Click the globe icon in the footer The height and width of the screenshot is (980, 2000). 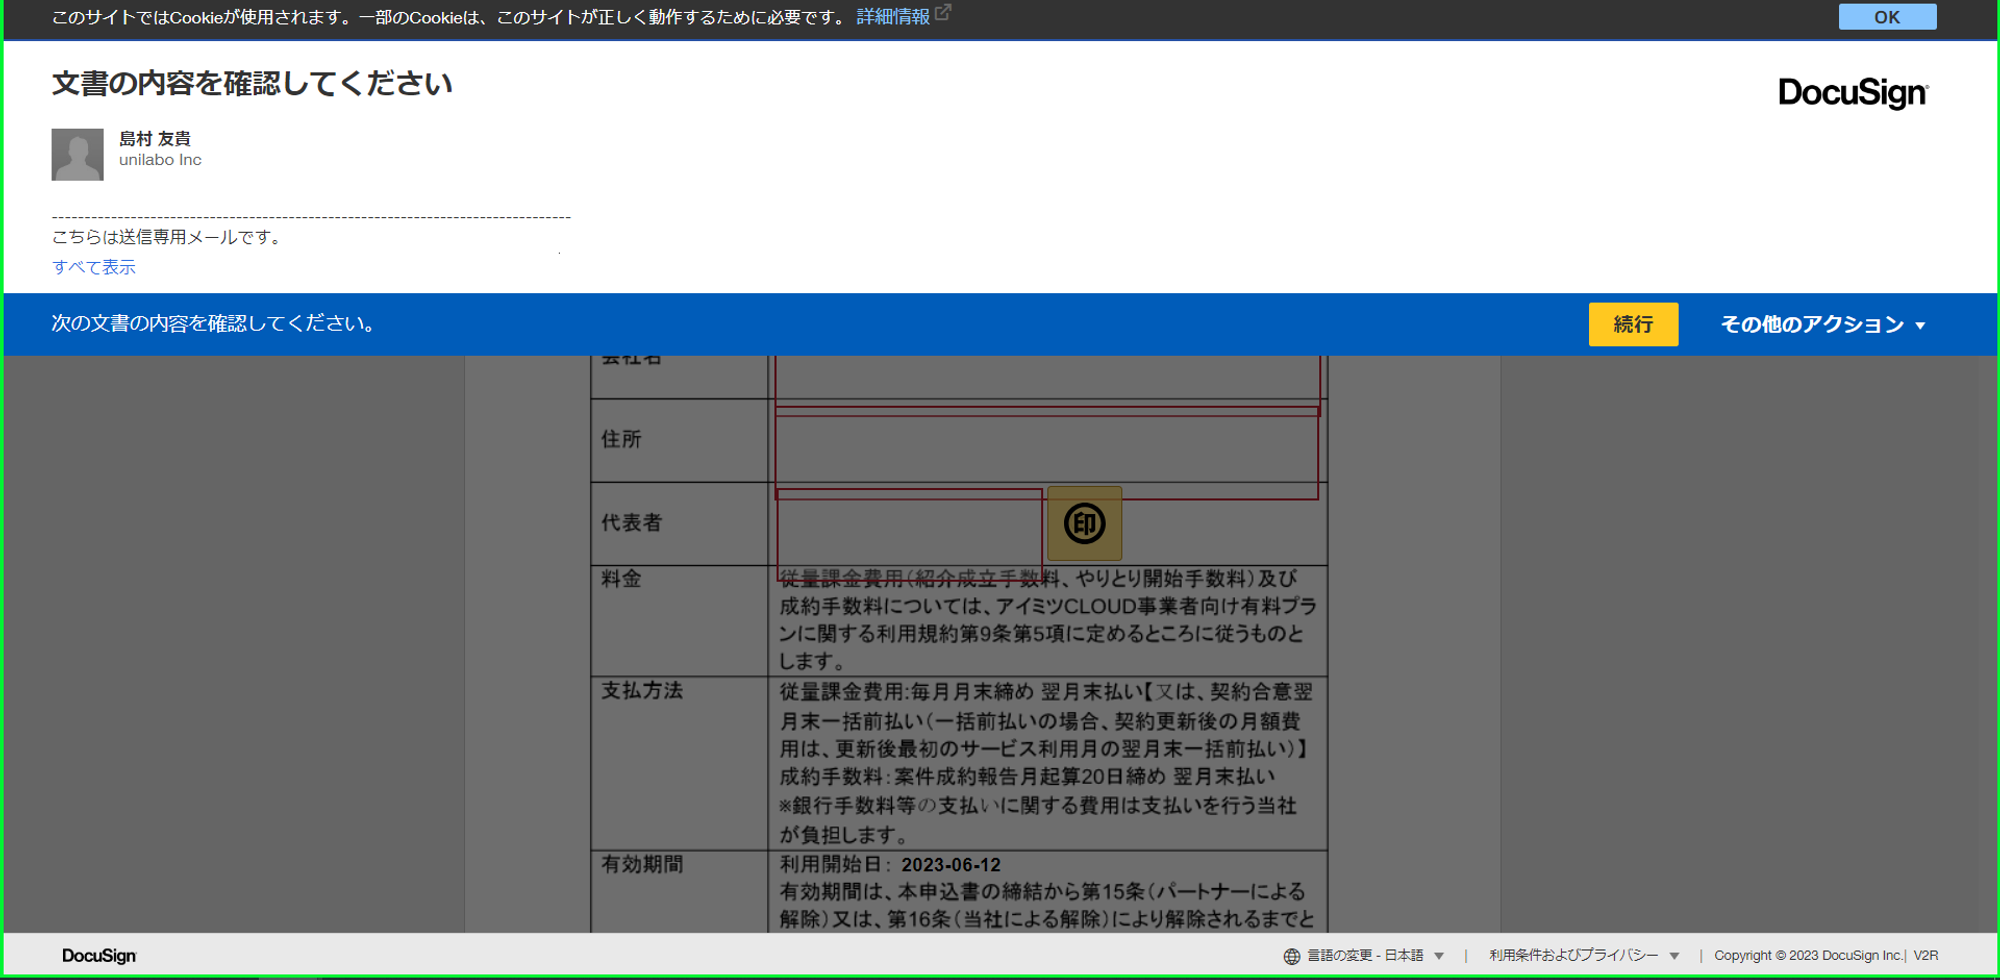click(1291, 956)
